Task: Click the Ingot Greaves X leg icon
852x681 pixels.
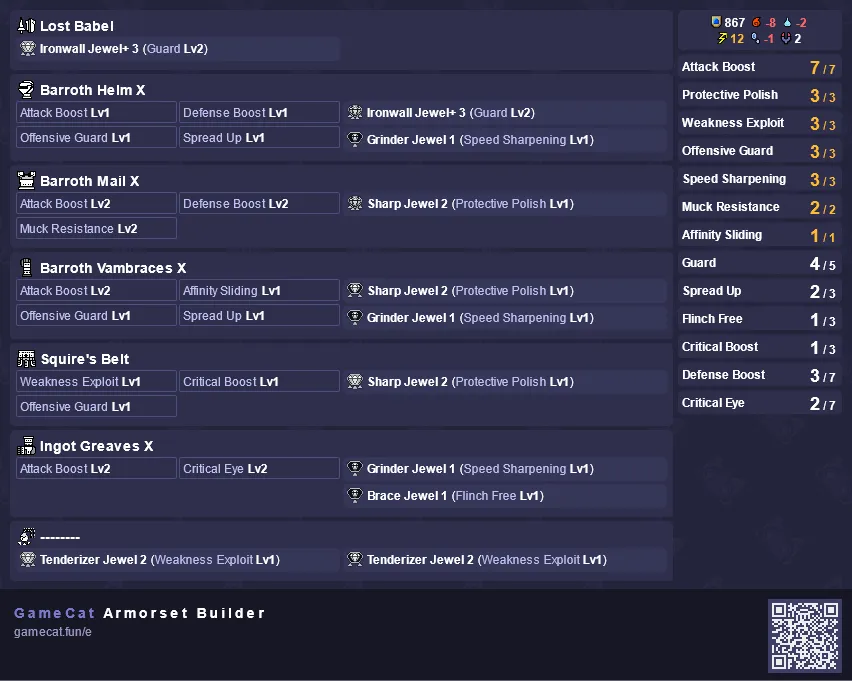Action: click(26, 445)
